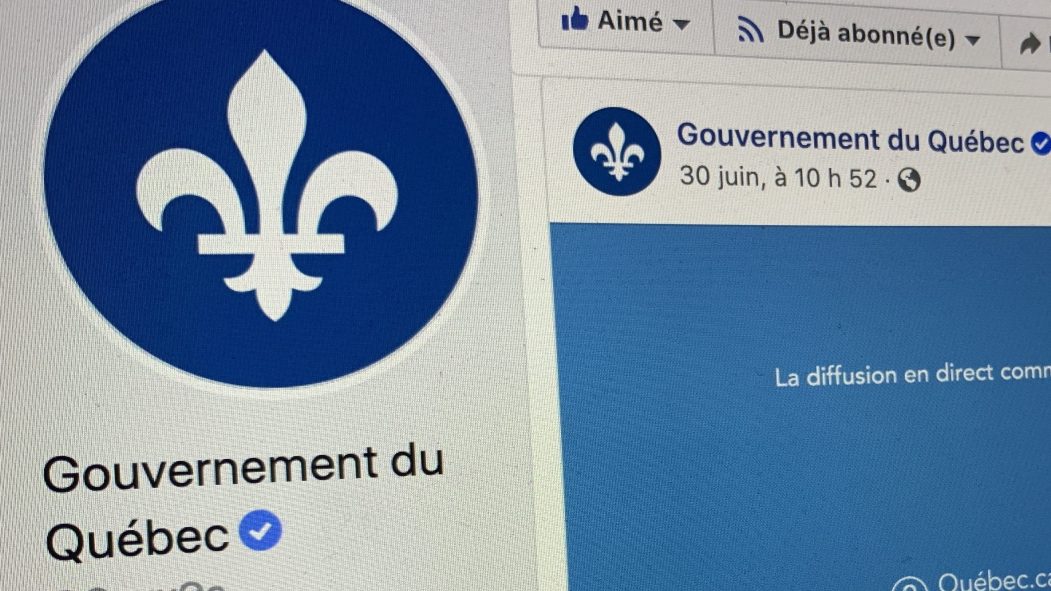Click the Aimé button label
This screenshot has height=591, width=1051.
pos(629,21)
